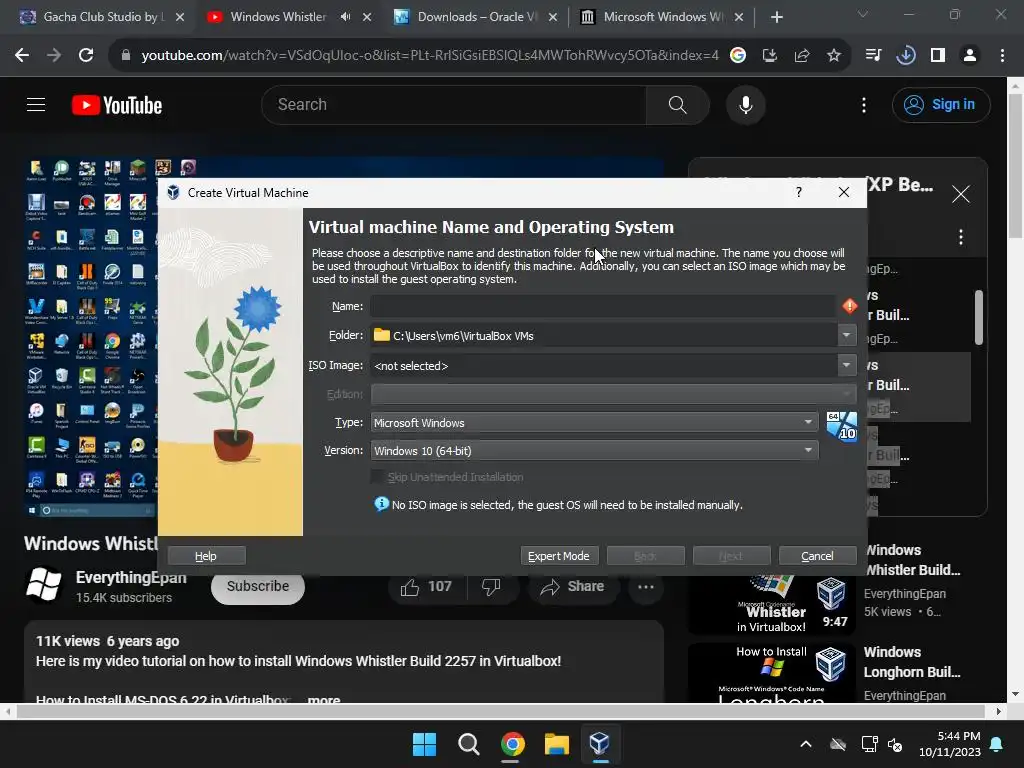Click the install app icon in address bar
This screenshot has height=768, width=1024.
point(770,56)
